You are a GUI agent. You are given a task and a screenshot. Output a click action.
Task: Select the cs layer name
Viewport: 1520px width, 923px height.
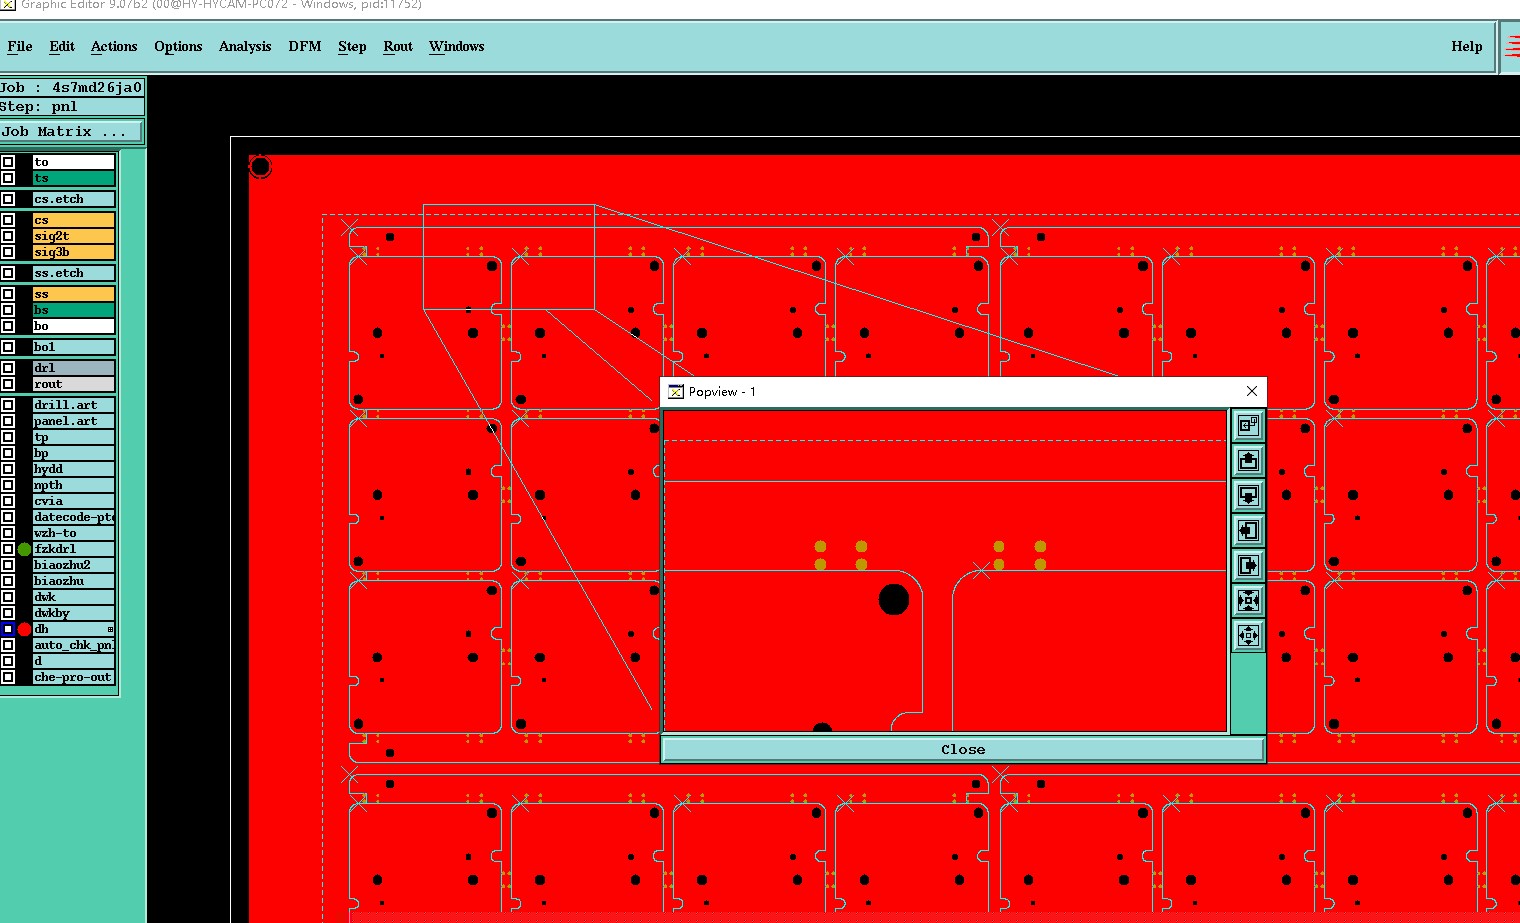(74, 220)
